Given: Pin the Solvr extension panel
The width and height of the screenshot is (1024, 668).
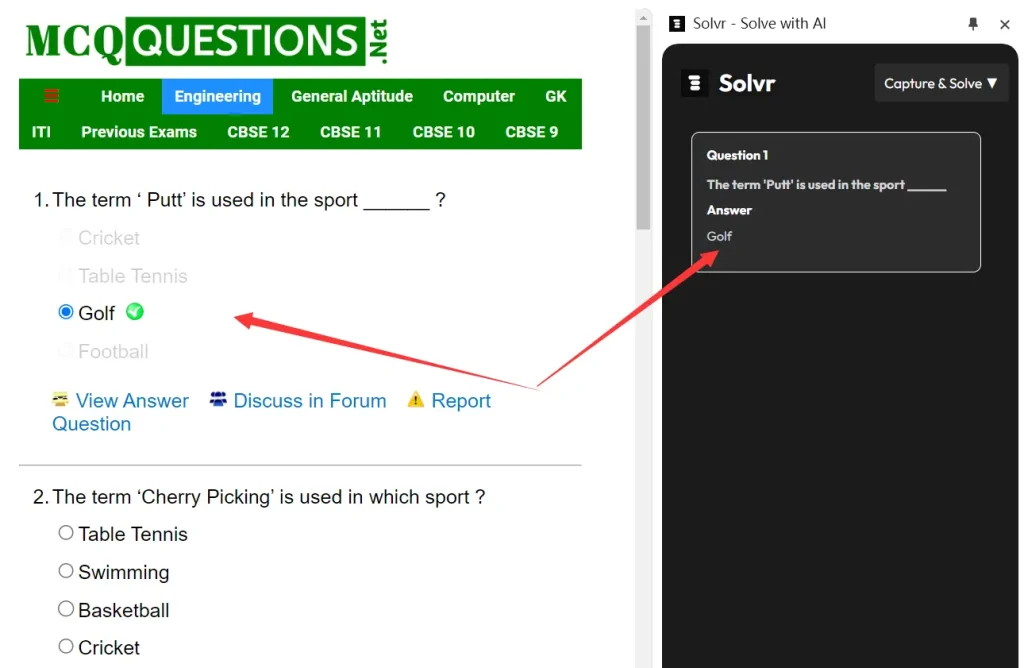Looking at the screenshot, I should click(x=972, y=24).
